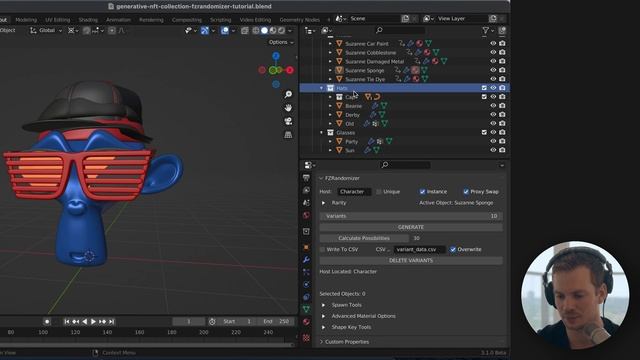Toggle the camera view icon in viewport
The width and height of the screenshot is (640, 360).
click(x=288, y=121)
